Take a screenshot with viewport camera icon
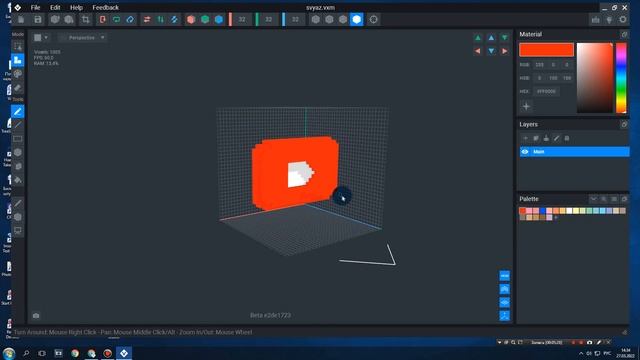This screenshot has height=360, width=640. [36, 316]
